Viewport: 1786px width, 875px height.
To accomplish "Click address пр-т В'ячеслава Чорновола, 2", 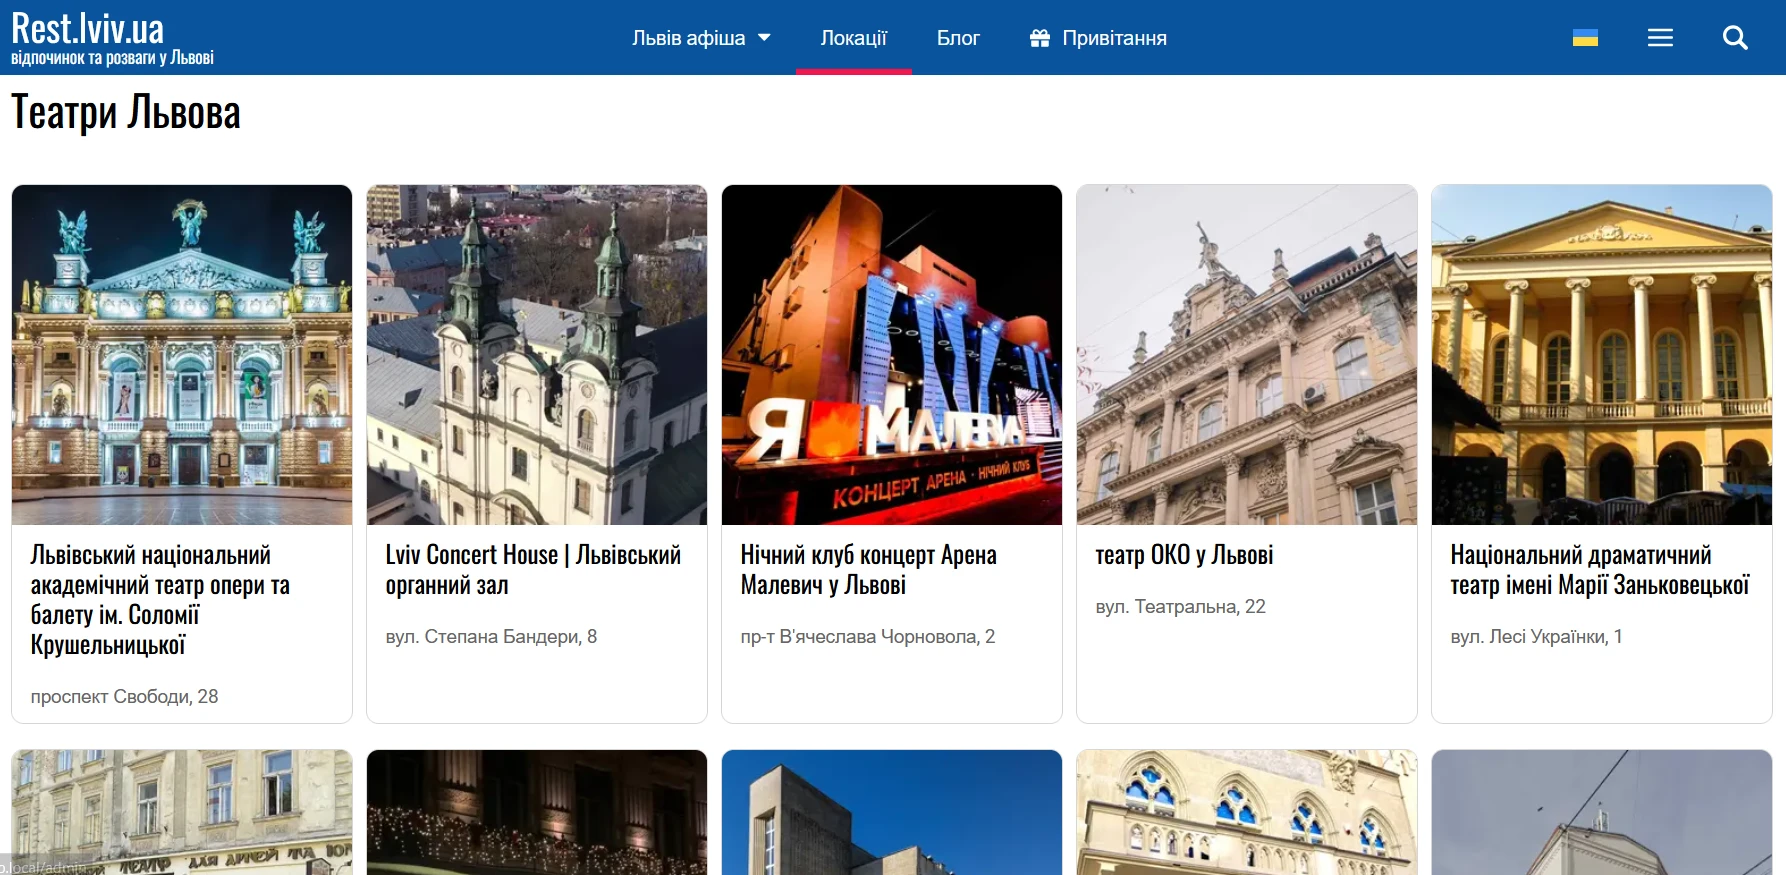I will click(868, 637).
